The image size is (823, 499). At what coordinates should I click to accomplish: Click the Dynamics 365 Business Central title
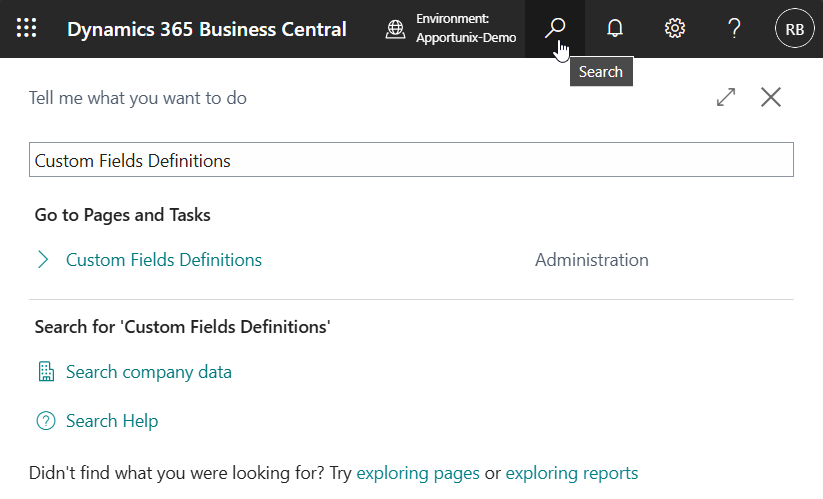click(206, 29)
